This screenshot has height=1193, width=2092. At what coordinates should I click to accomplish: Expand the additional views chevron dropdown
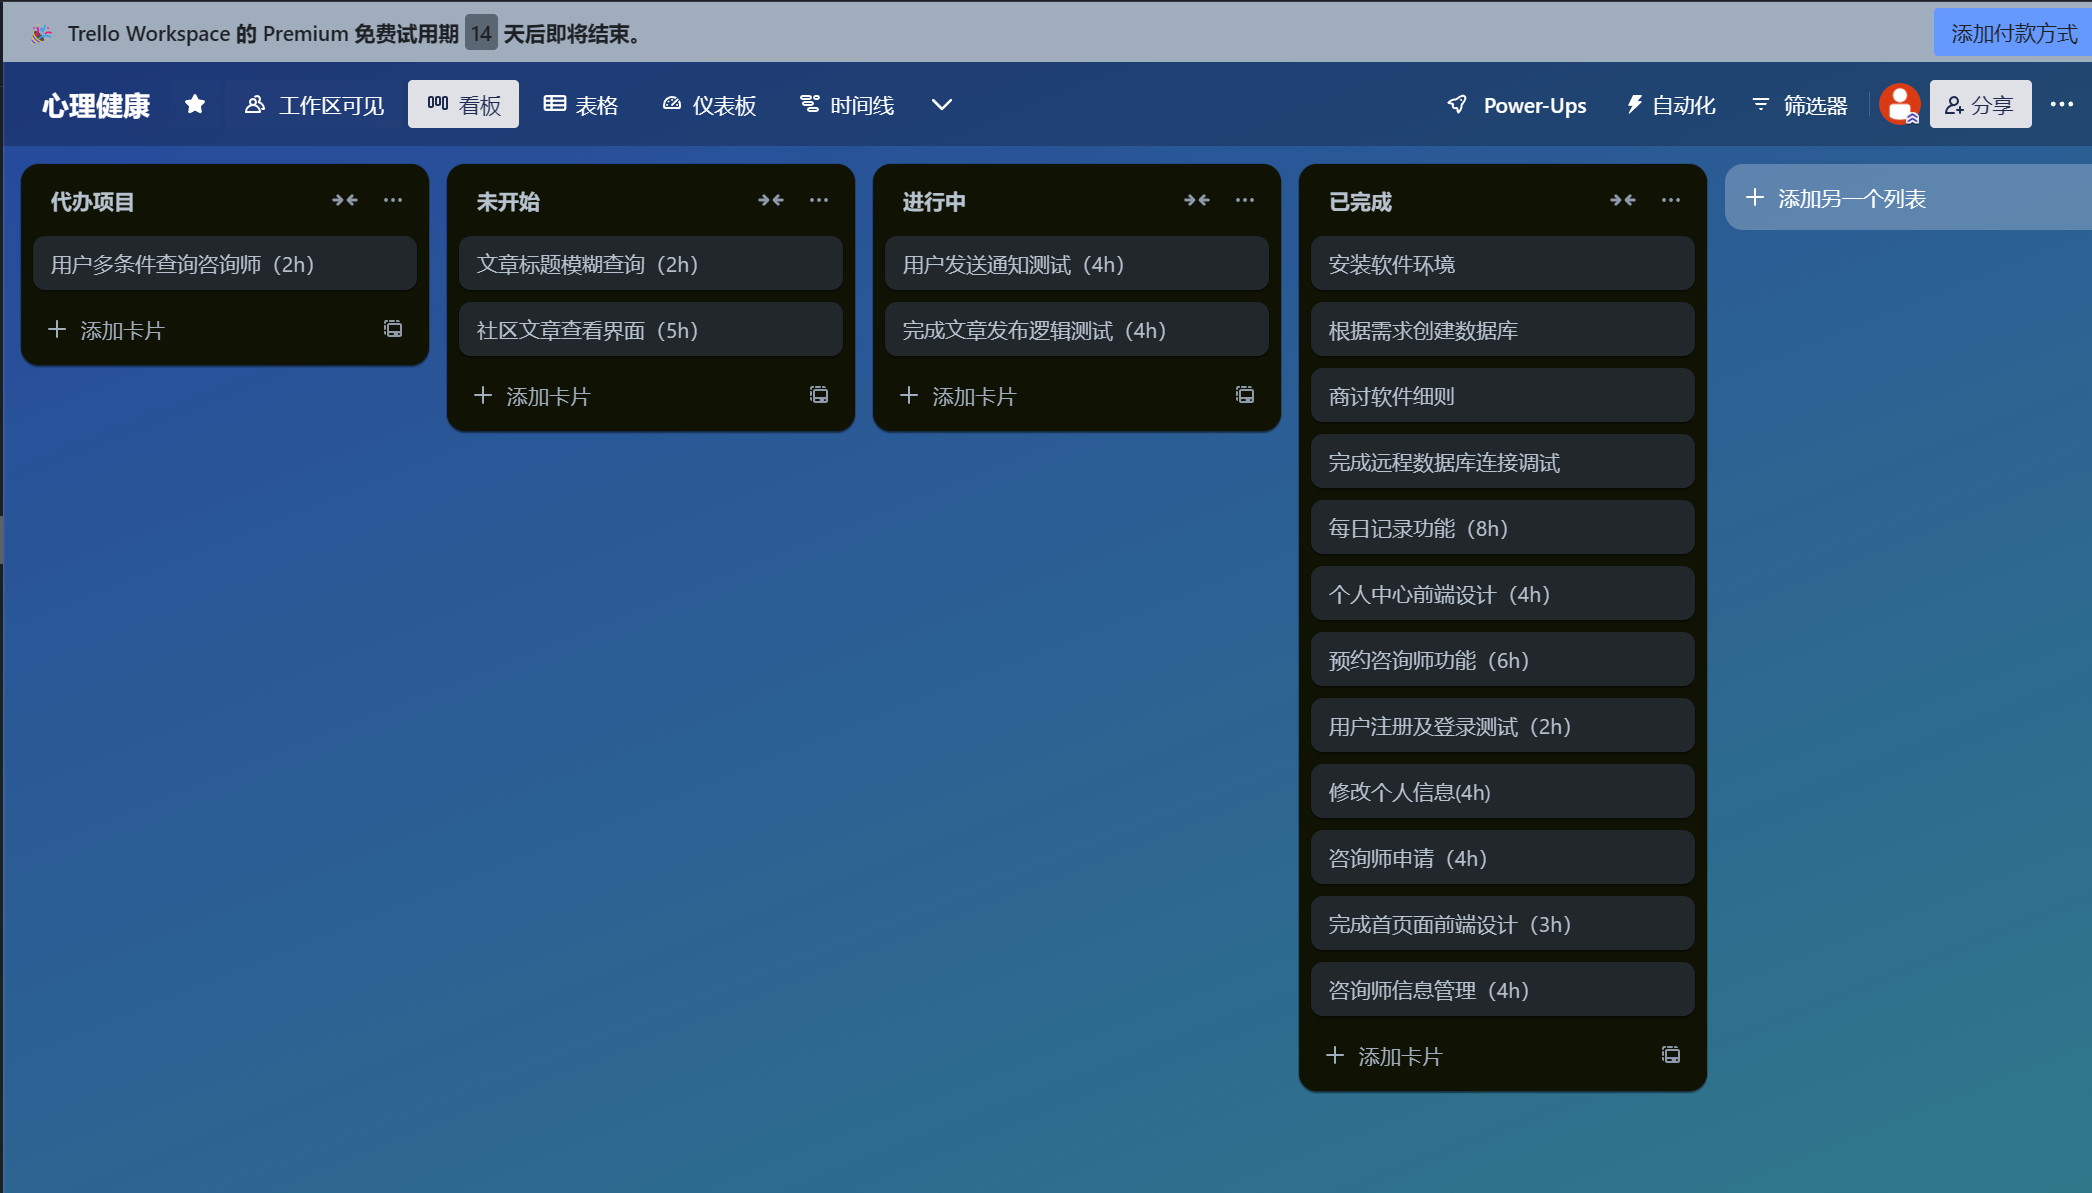pyautogui.click(x=941, y=104)
